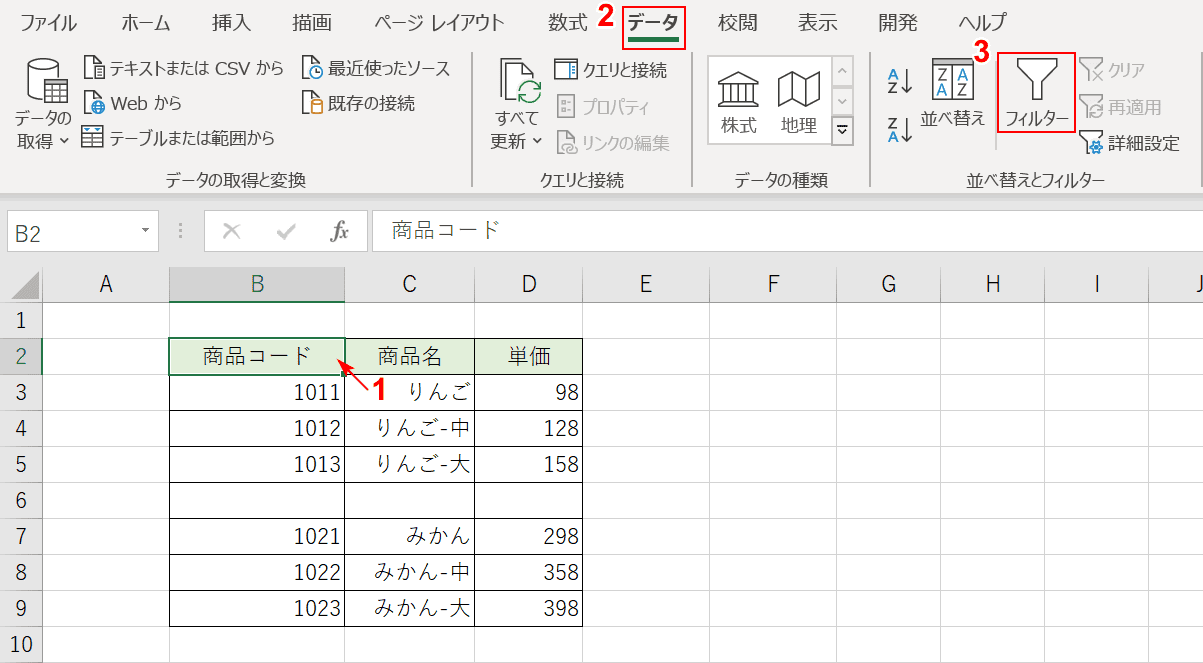1203x663 pixels.
Task: Switch to the 表示 tab
Action: pyautogui.click(x=818, y=23)
